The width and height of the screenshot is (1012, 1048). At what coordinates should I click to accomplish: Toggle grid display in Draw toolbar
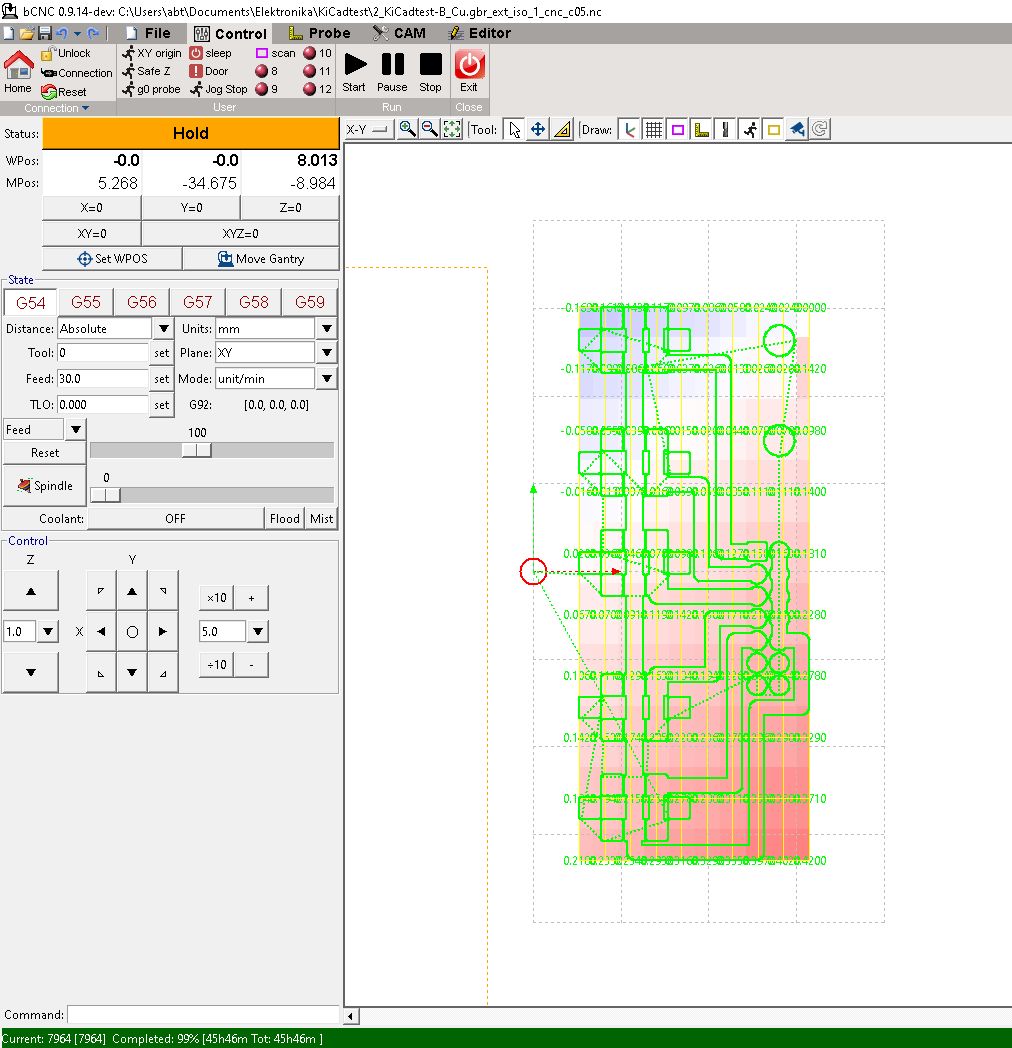[653, 129]
